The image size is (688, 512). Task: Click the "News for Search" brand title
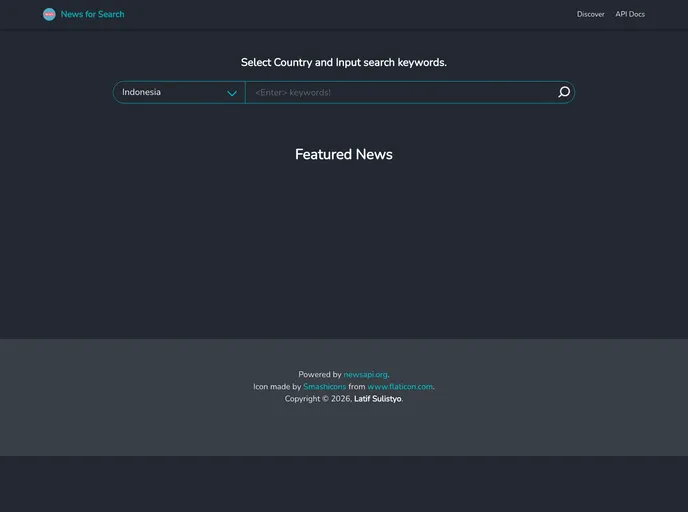click(x=92, y=14)
